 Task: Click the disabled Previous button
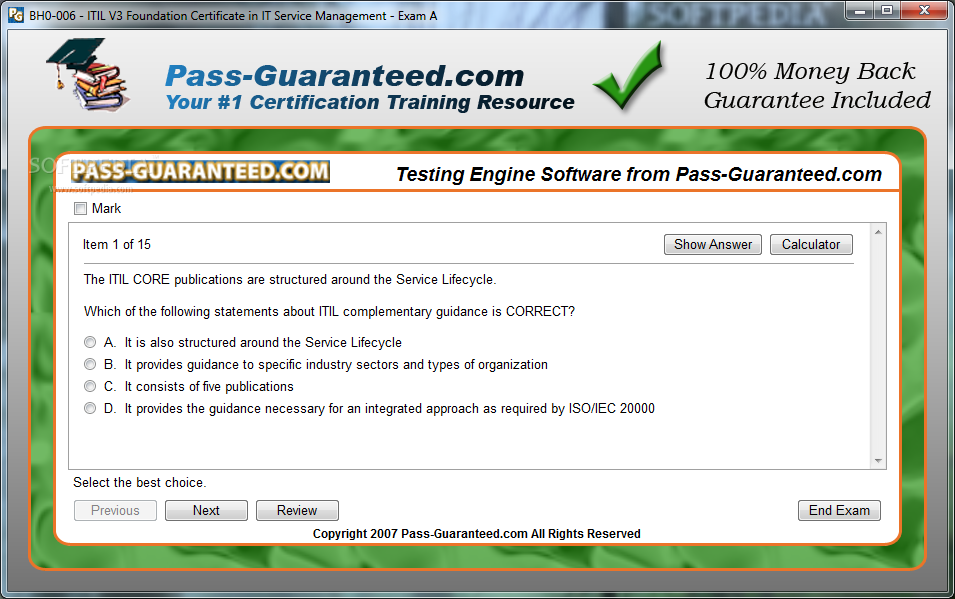(115, 511)
